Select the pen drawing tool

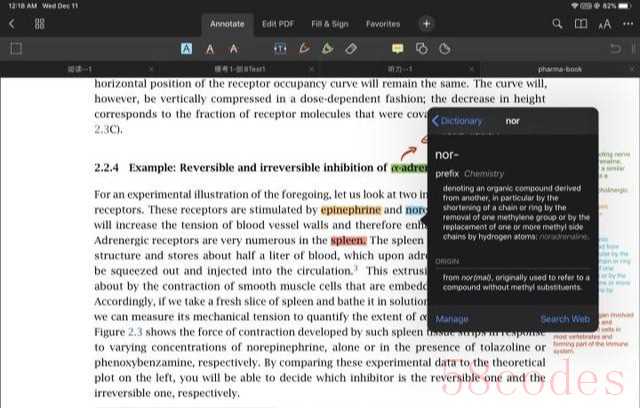pos(304,49)
